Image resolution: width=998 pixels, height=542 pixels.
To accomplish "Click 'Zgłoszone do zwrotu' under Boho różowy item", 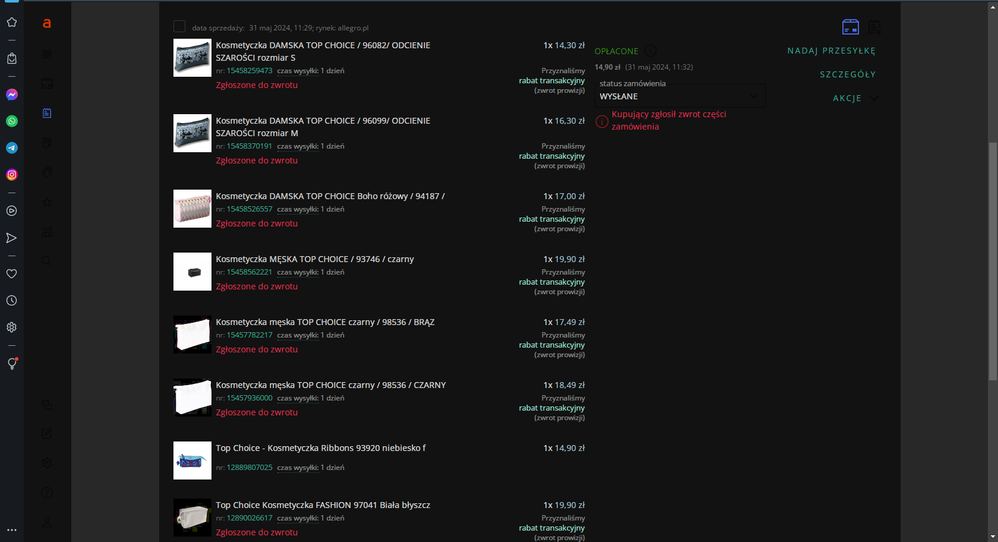I will point(257,223).
